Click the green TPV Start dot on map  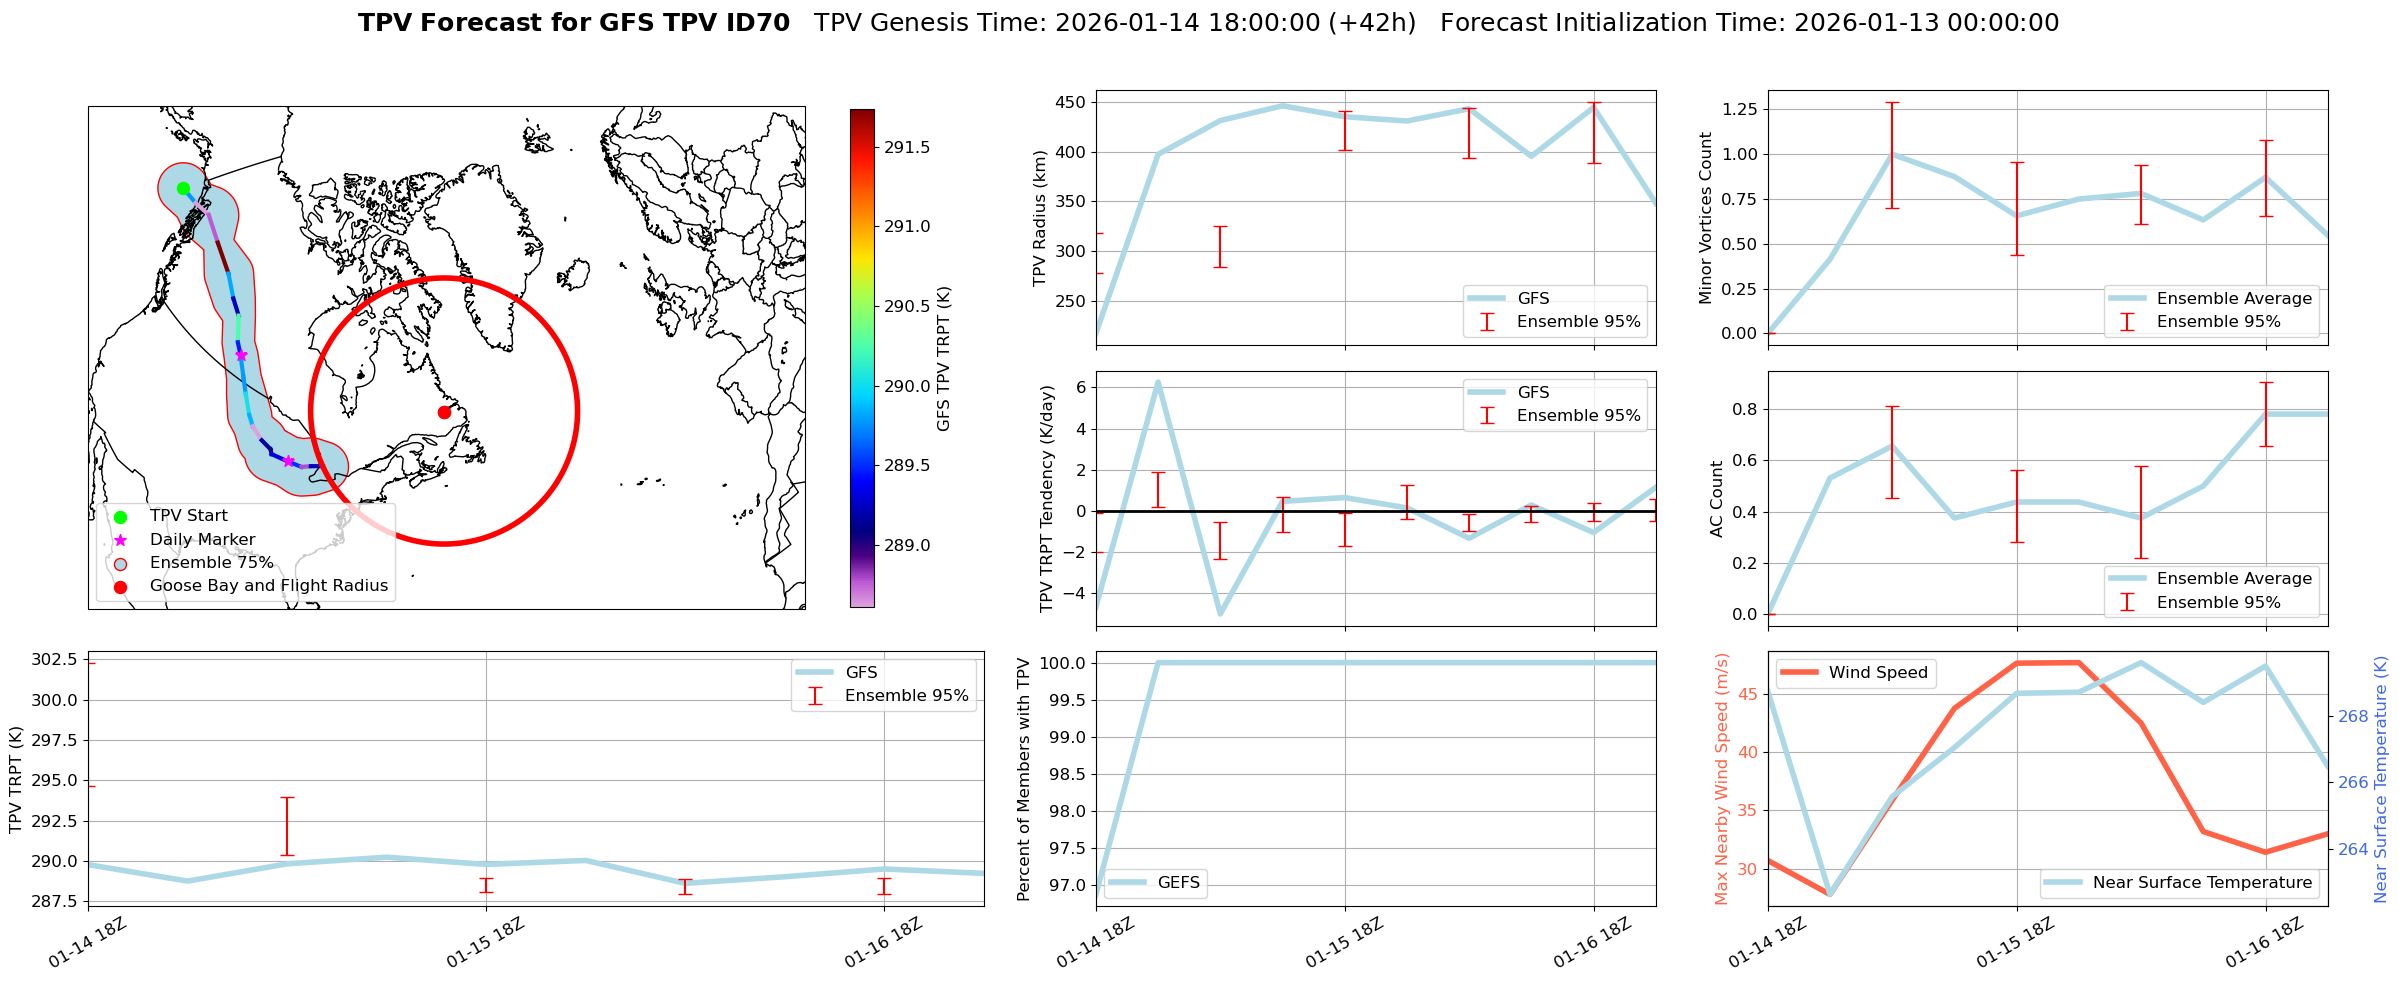coord(183,188)
